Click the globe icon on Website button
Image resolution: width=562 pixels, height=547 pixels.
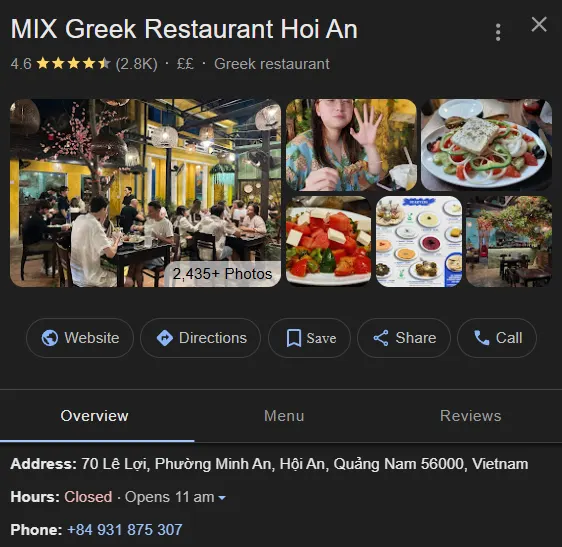(50, 338)
